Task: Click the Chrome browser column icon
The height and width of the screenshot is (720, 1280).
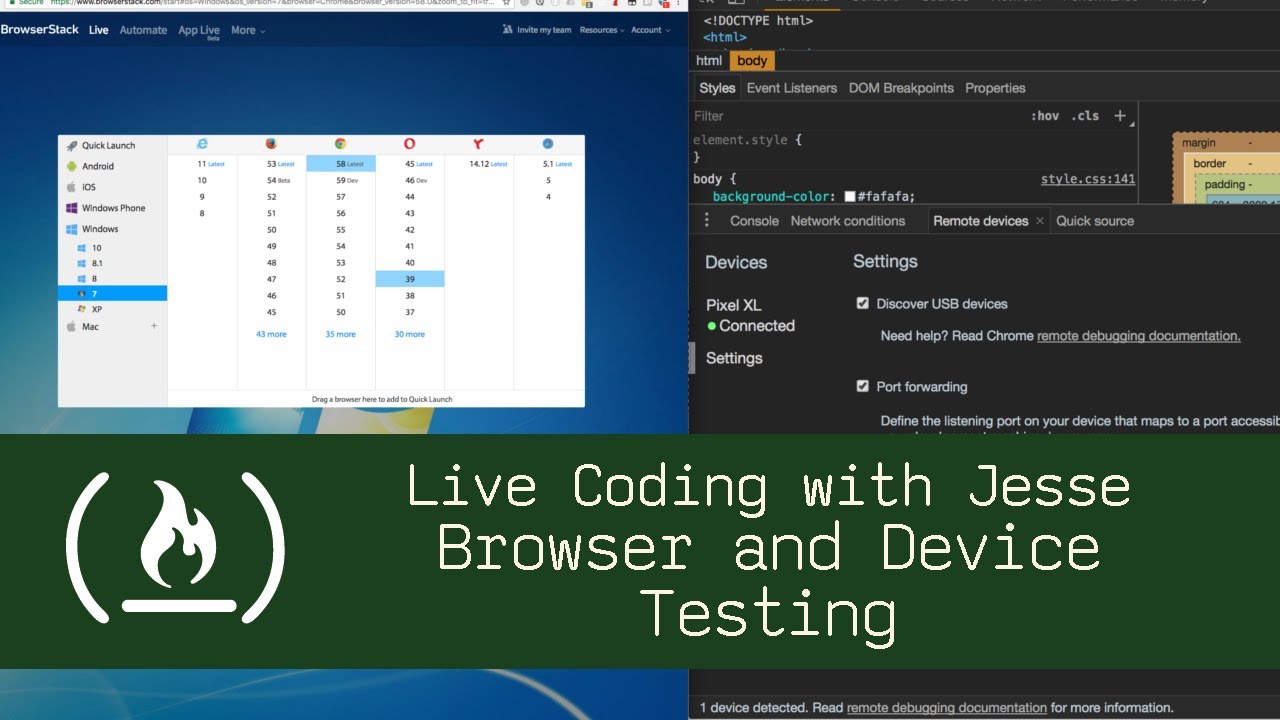Action: [x=340, y=144]
